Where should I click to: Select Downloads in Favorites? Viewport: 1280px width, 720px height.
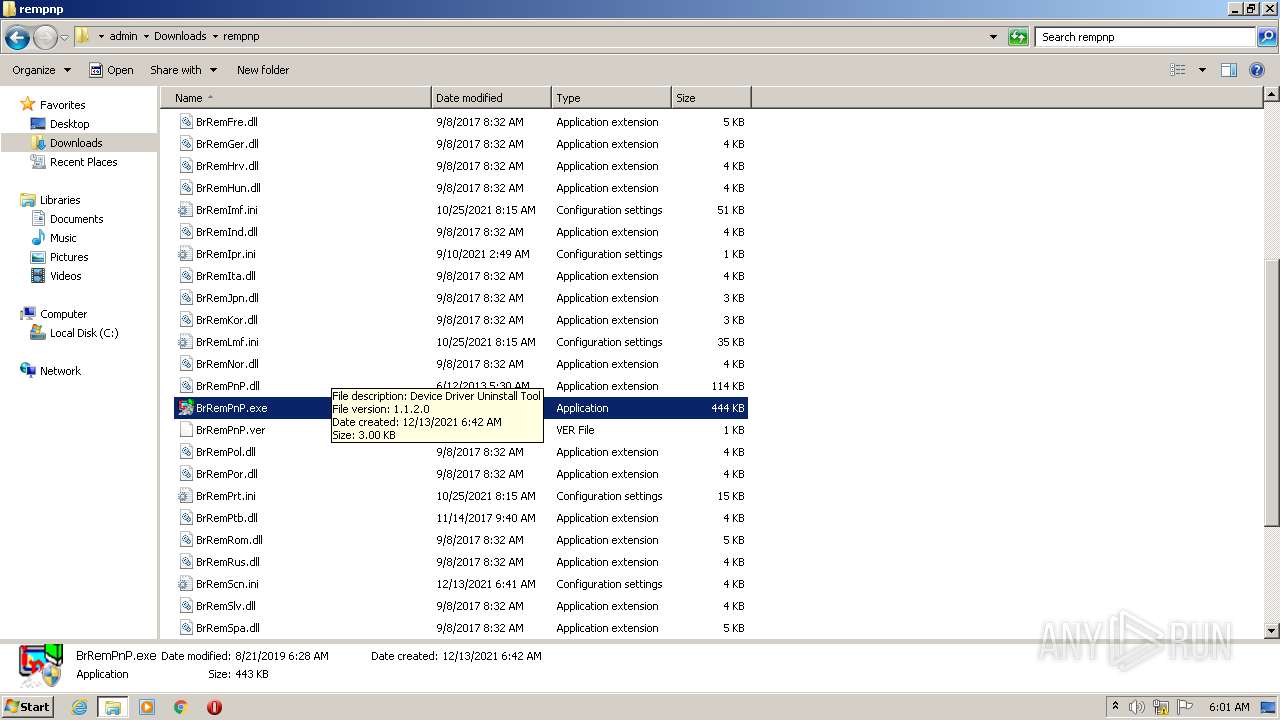click(78, 143)
